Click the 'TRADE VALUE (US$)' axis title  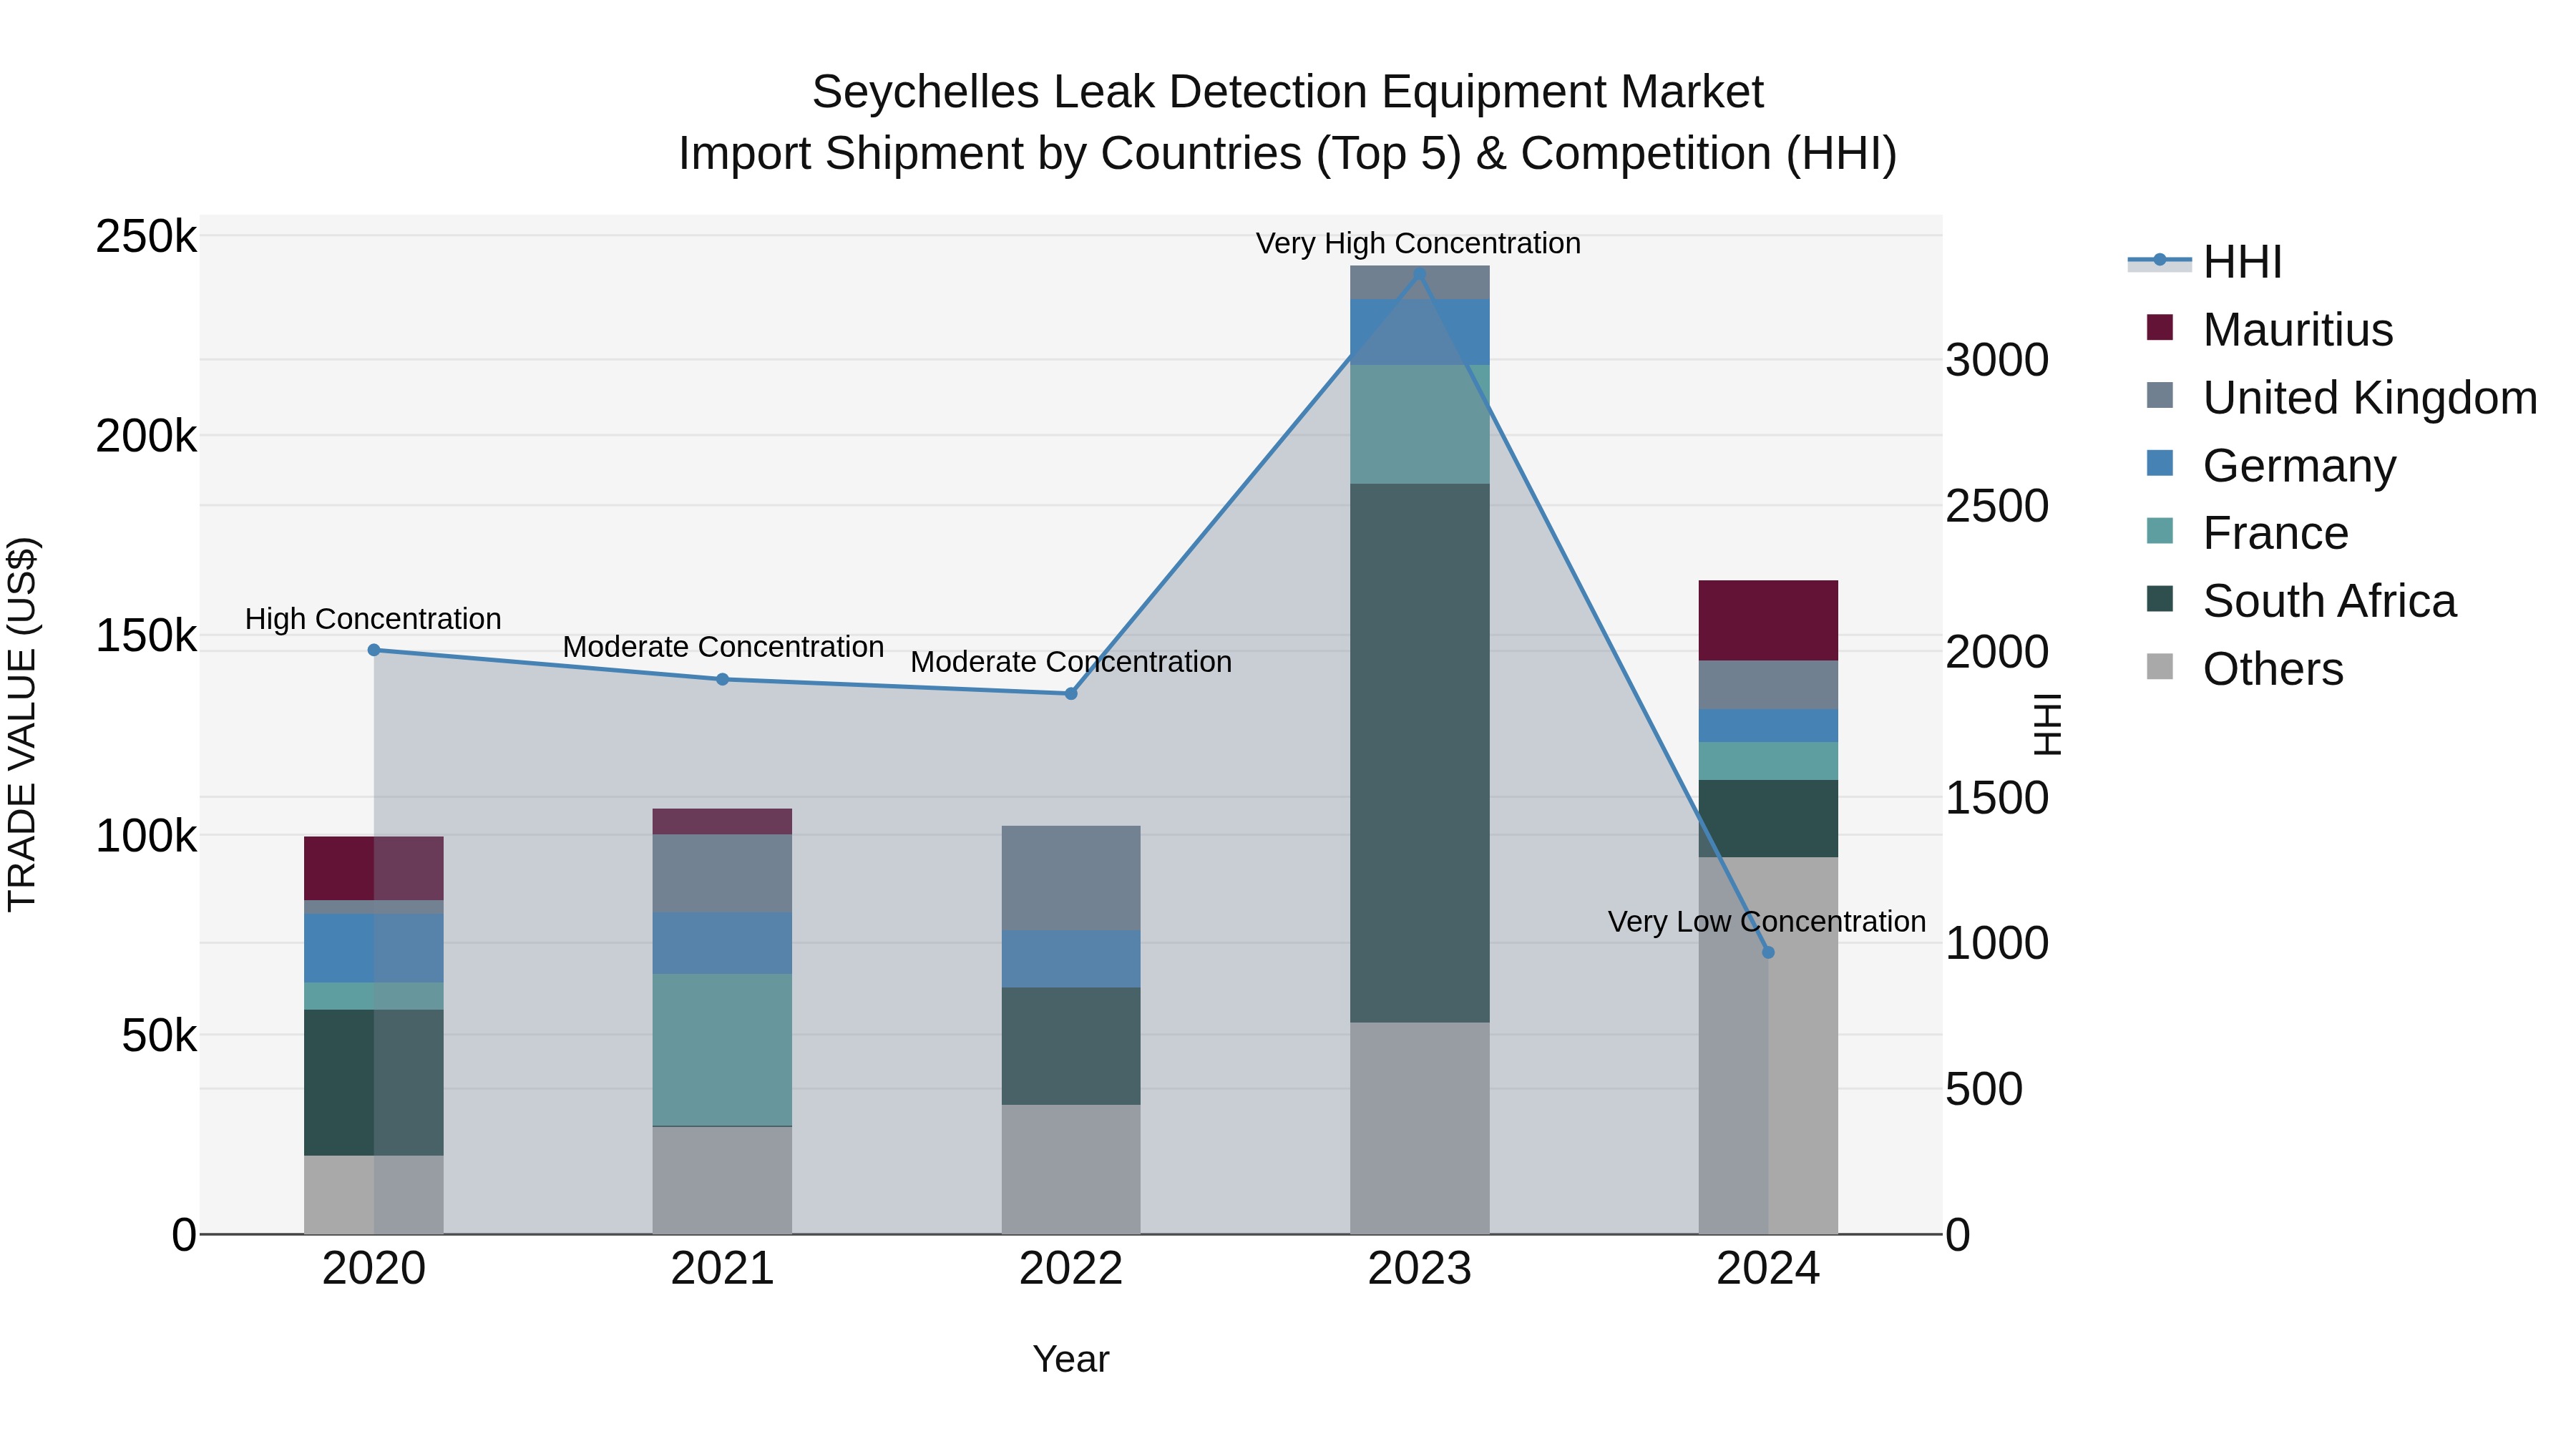coord(23,724)
